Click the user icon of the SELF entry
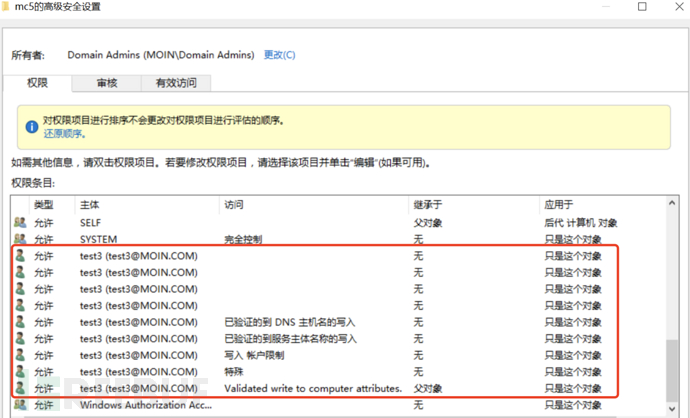This screenshot has height=418, width=690. pos(20,222)
